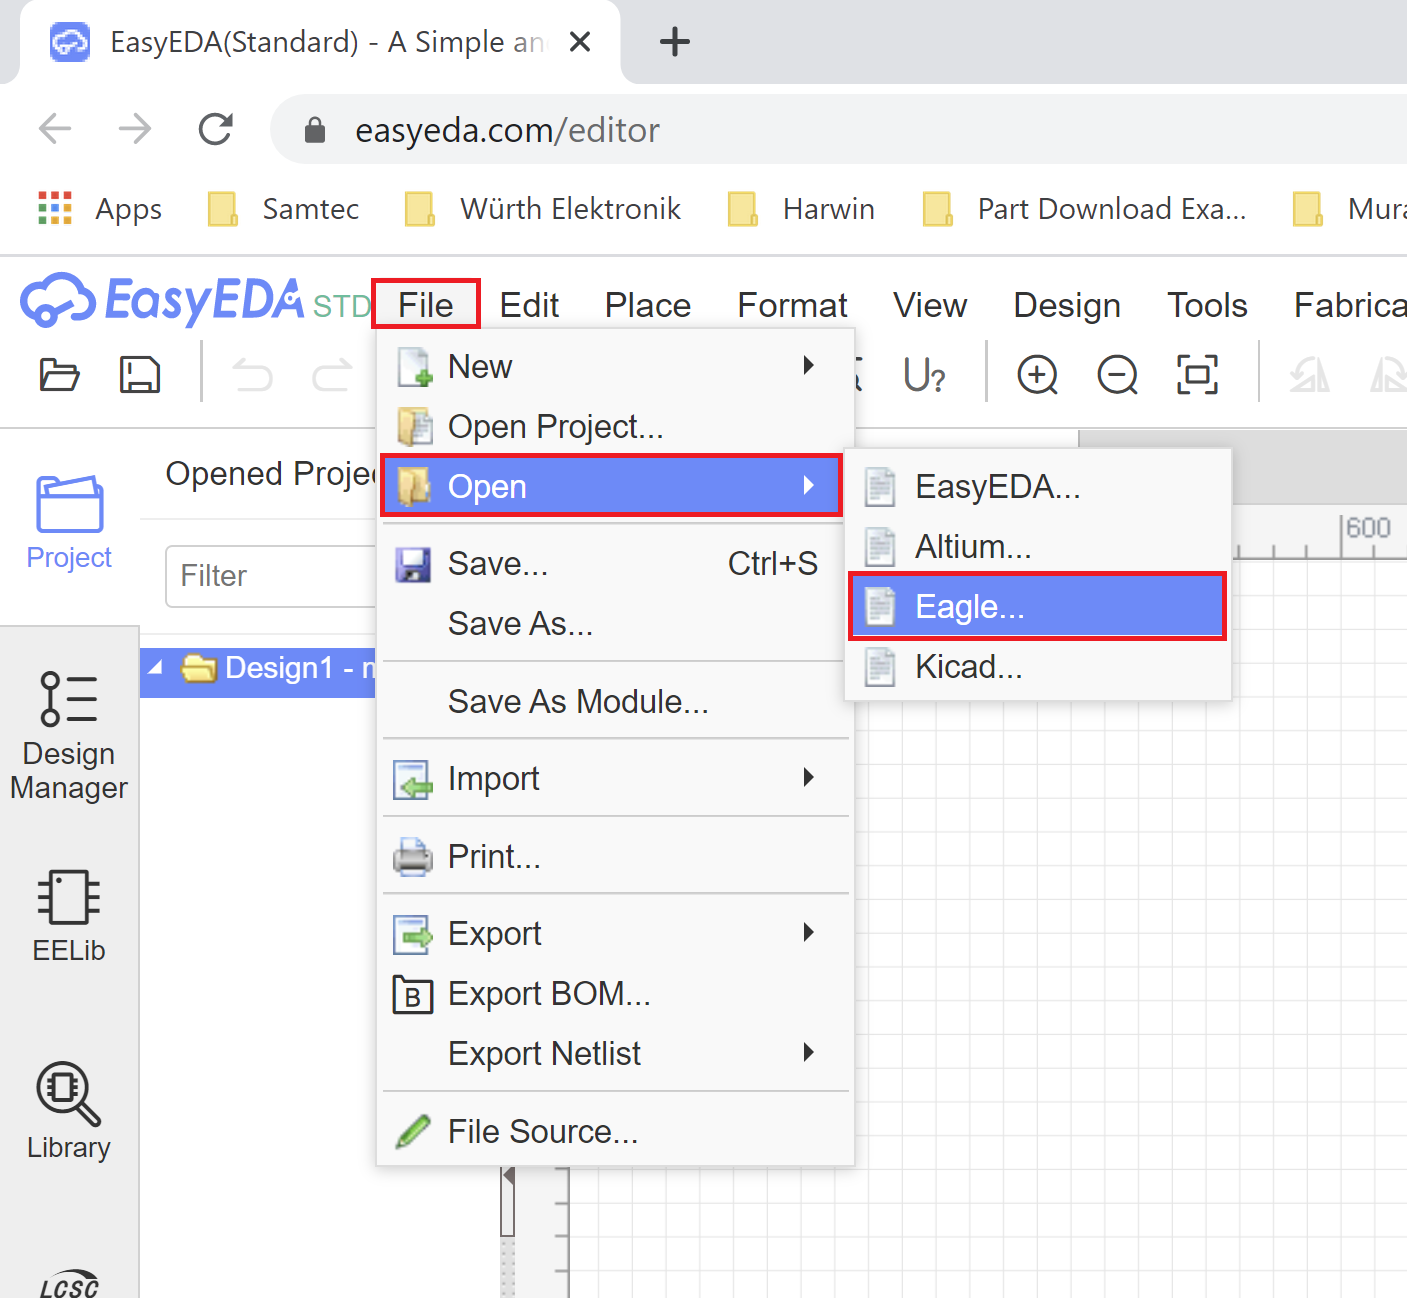Image resolution: width=1407 pixels, height=1298 pixels.
Task: Click the open folder toolbar icon
Action: 59,375
